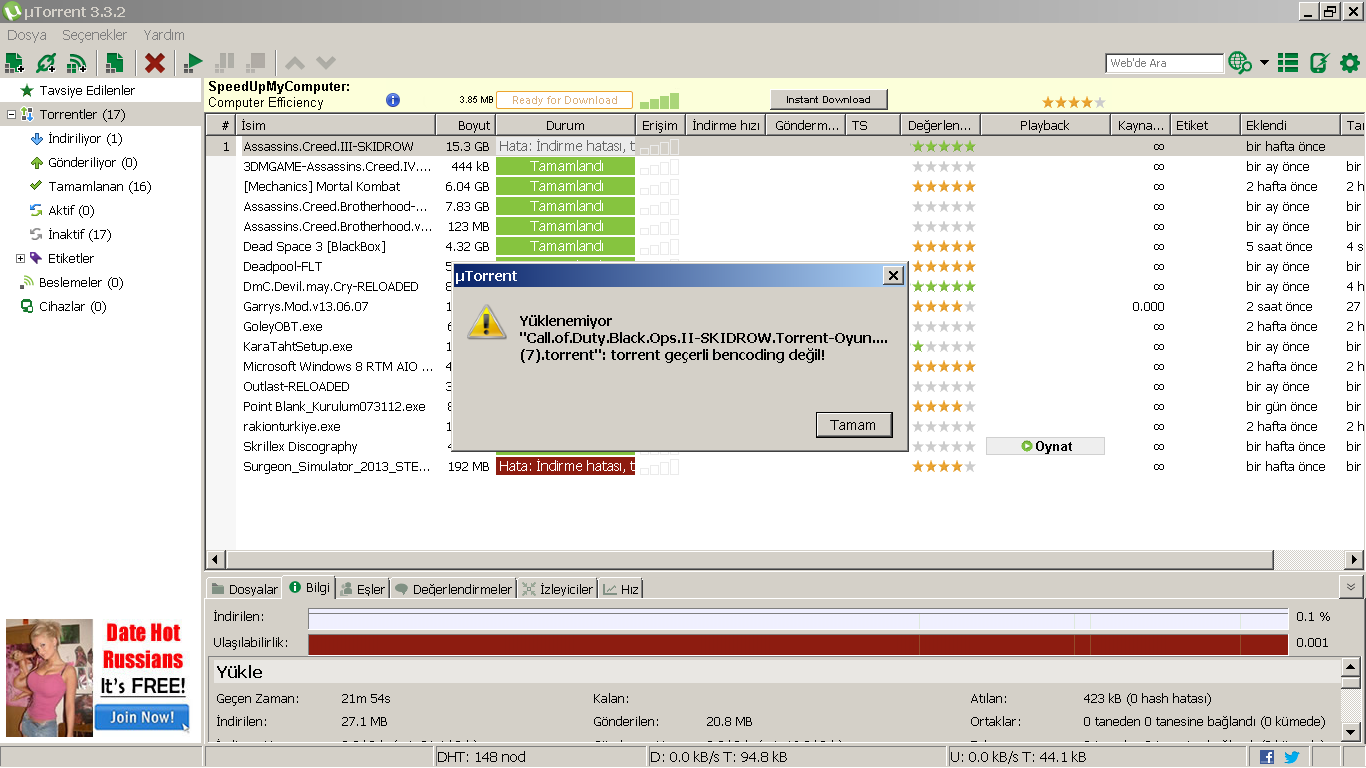Click Oynat for Skrillex Discography
This screenshot has width=1366, height=768.
1045,447
